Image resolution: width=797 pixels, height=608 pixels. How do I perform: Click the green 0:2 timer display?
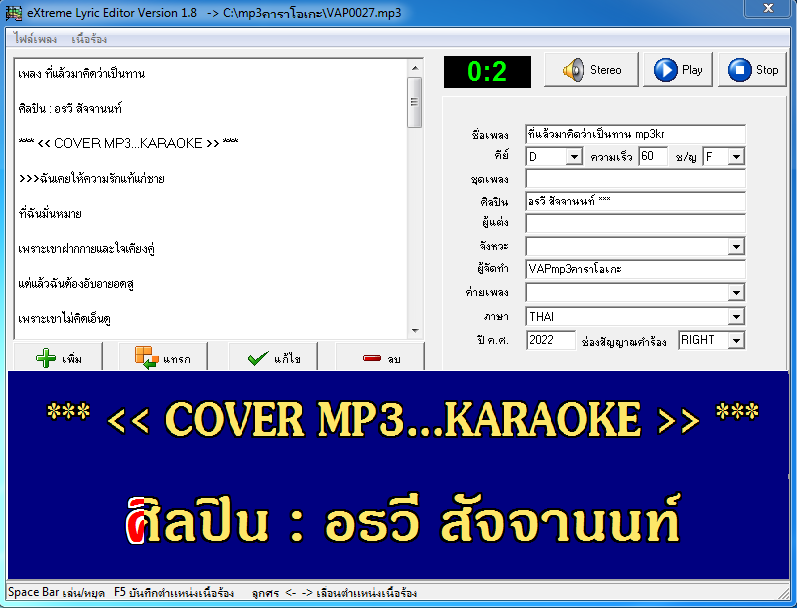click(487, 72)
